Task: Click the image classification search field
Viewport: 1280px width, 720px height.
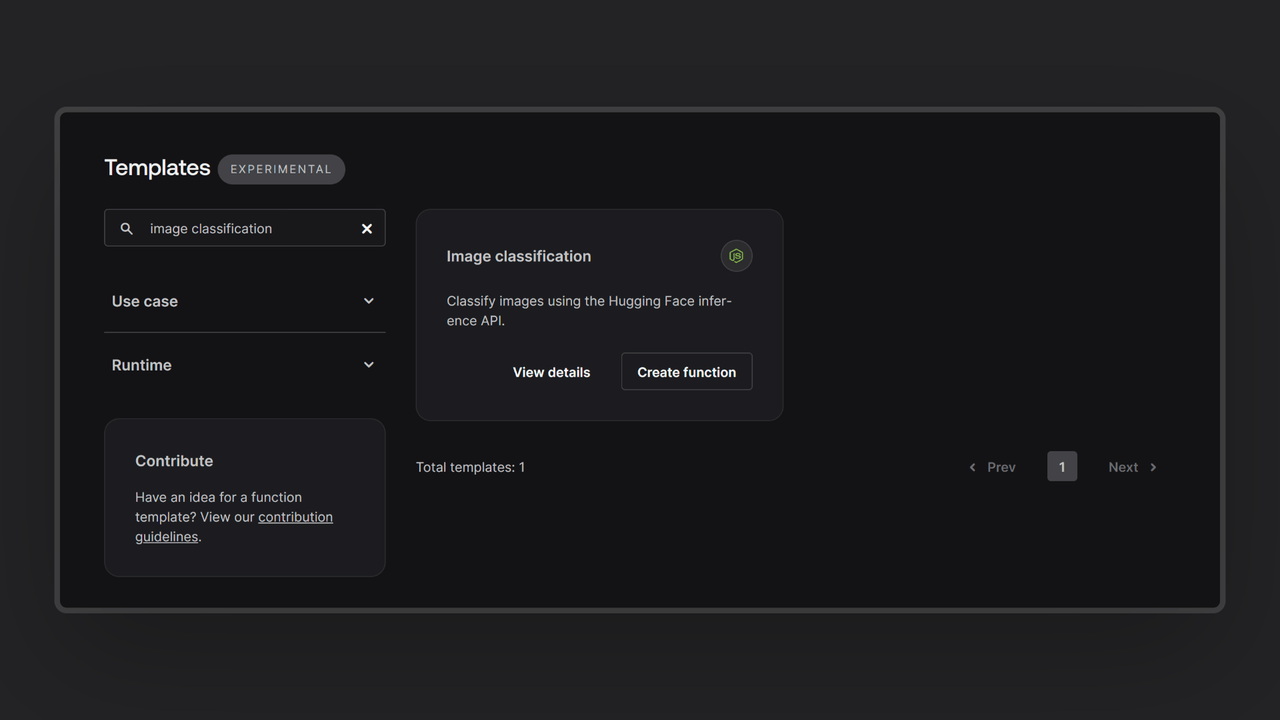Action: coord(245,229)
